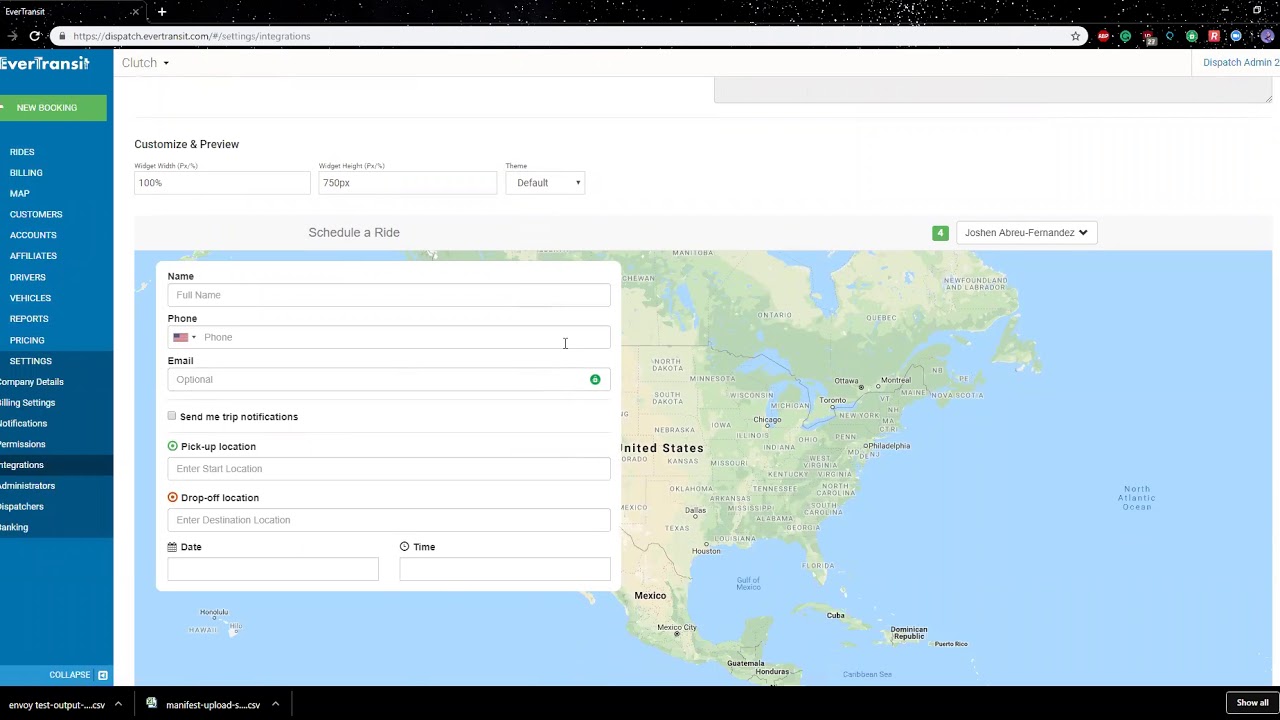Open the AdBlock Plus extension
1280x720 pixels.
[x=1103, y=36]
